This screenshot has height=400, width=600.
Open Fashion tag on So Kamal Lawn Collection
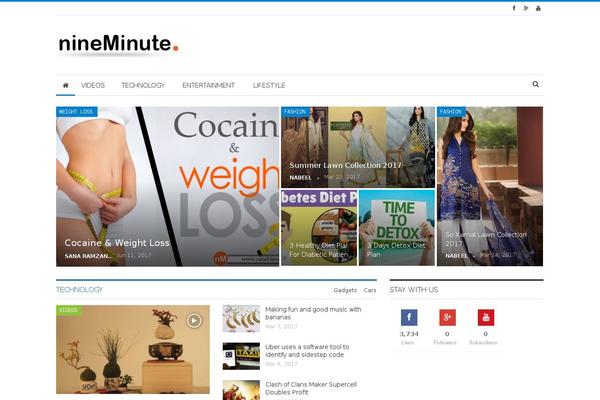(451, 112)
